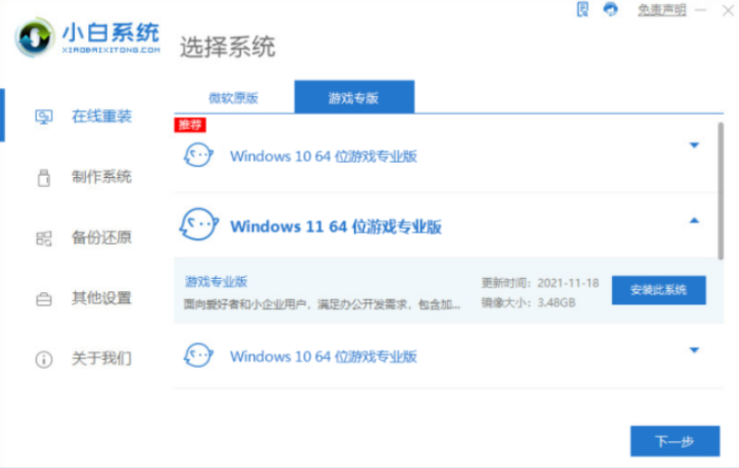This screenshot has width=739, height=468.
Task: Select the recommended Windows 10 64 位游戏专业版 title
Action: pyautogui.click(x=323, y=156)
